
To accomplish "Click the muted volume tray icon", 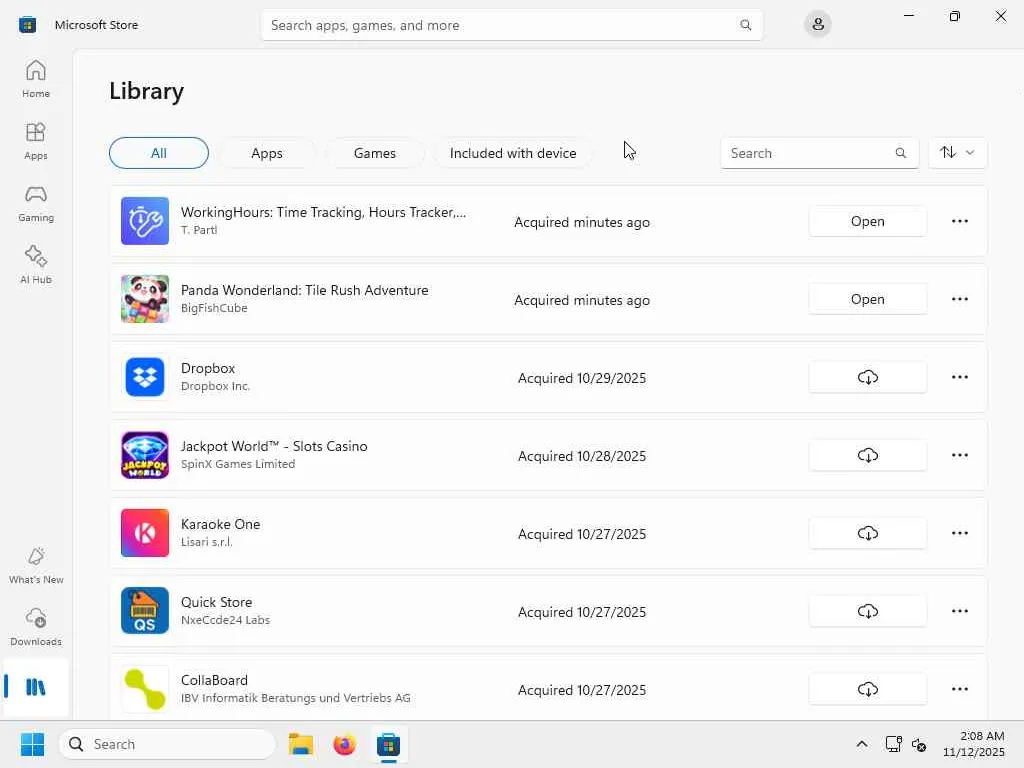I will click(919, 744).
